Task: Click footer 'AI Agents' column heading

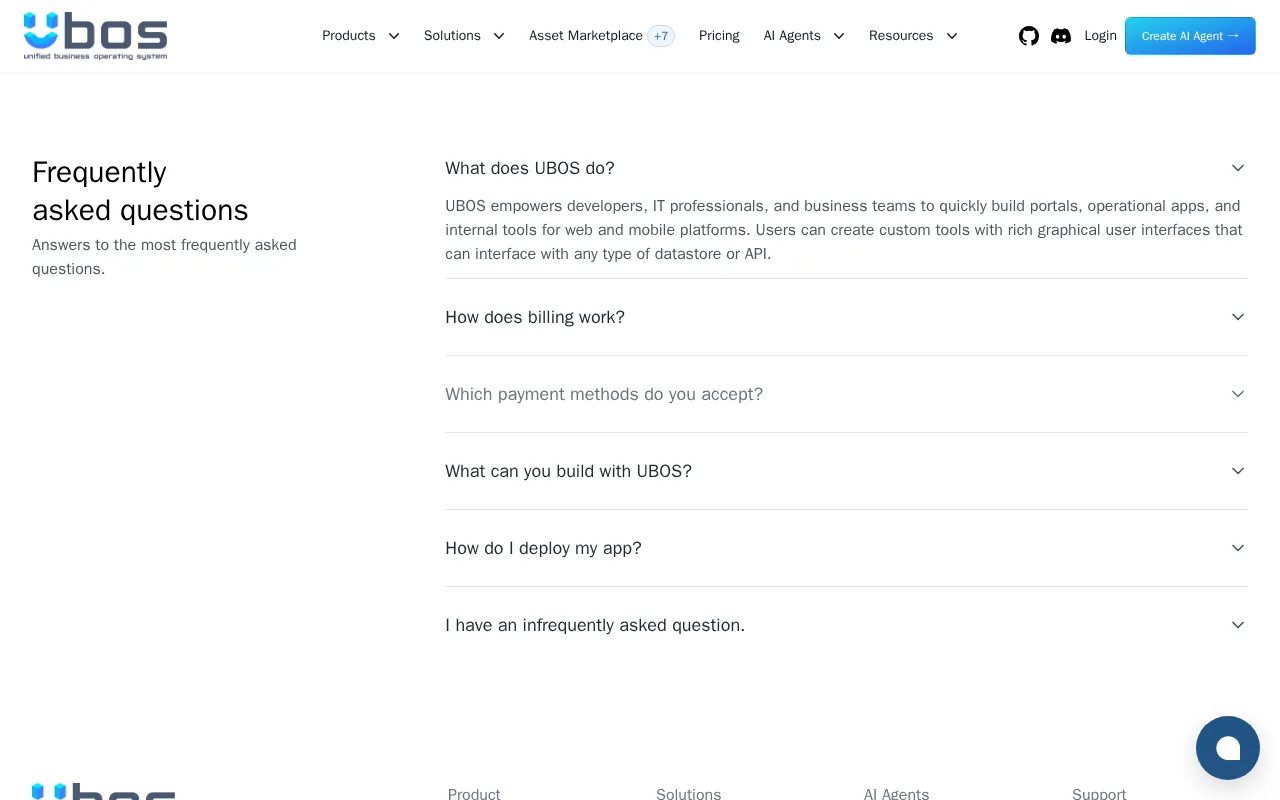Action: click(x=896, y=794)
